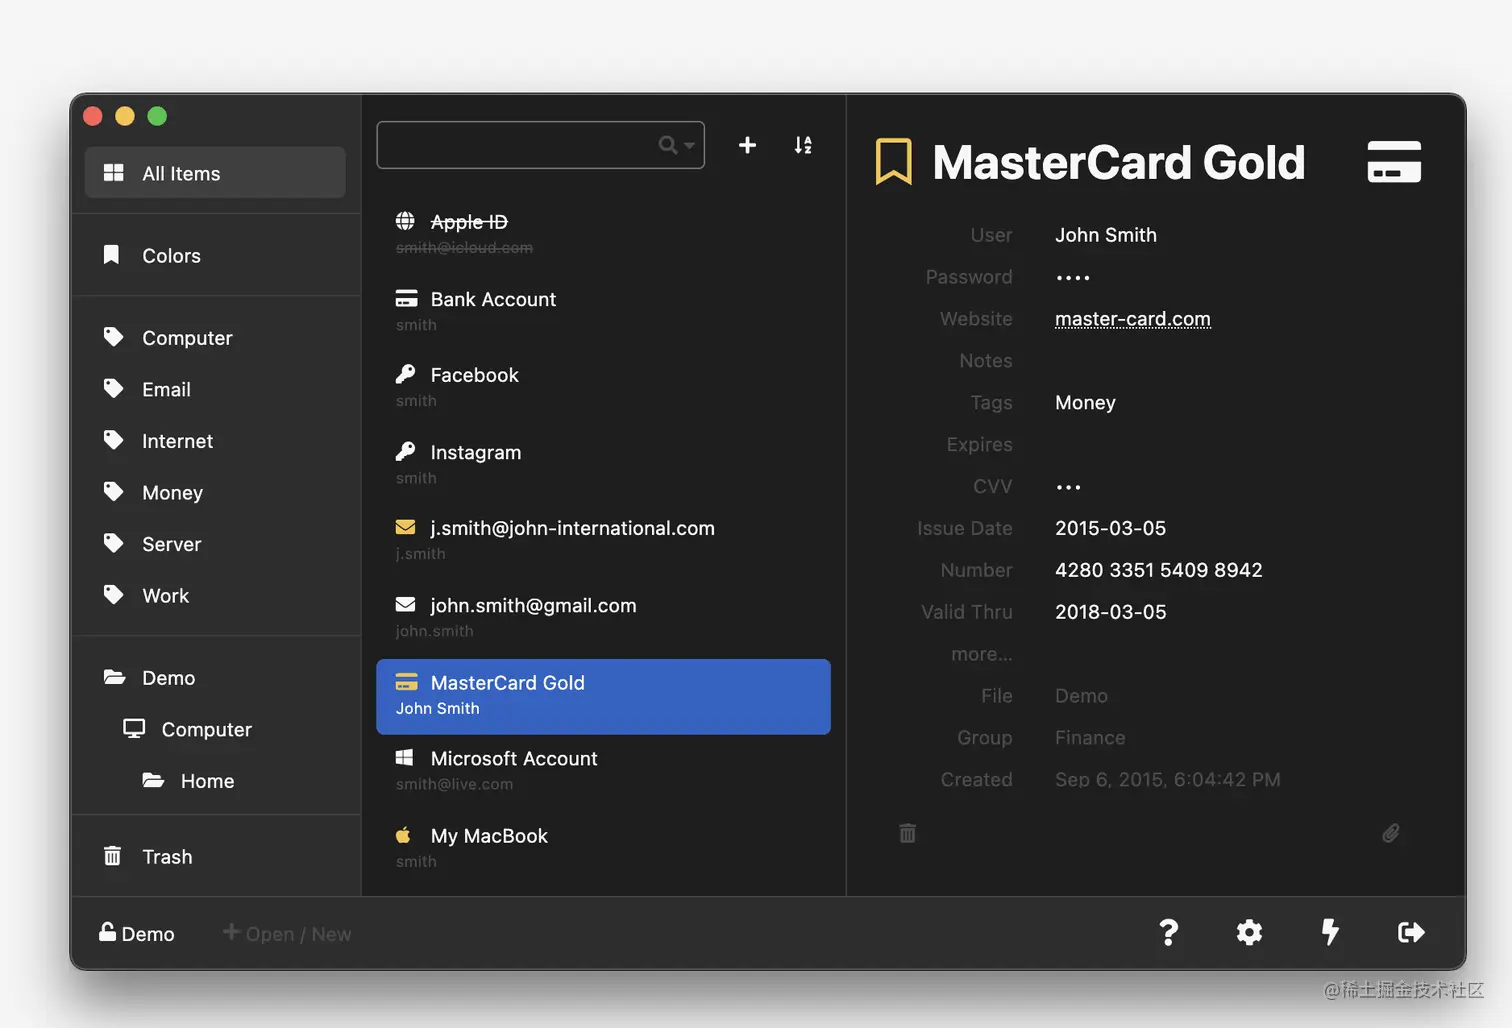Click the MasterCard Gold title heading
Screen dimensions: 1512x1028
pyautogui.click(x=1118, y=162)
